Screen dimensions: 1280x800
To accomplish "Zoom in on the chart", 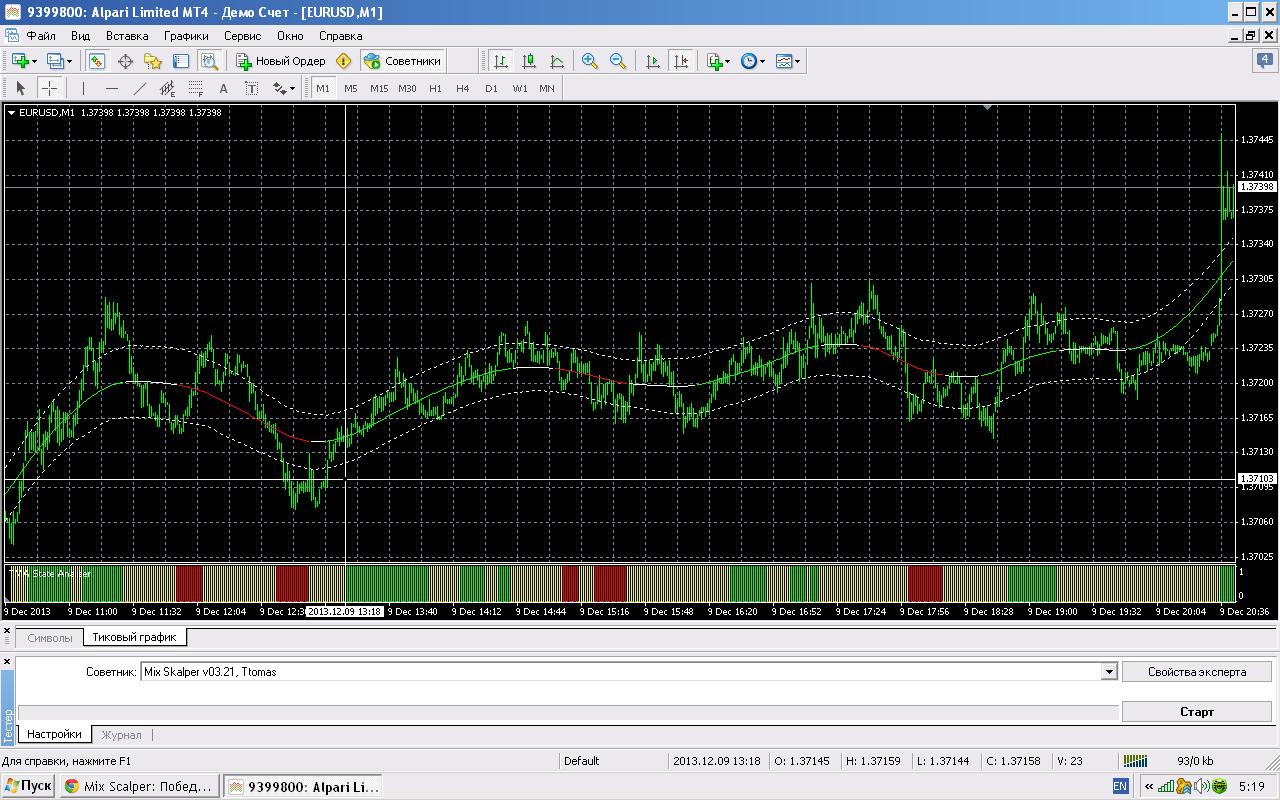I will 590,61.
